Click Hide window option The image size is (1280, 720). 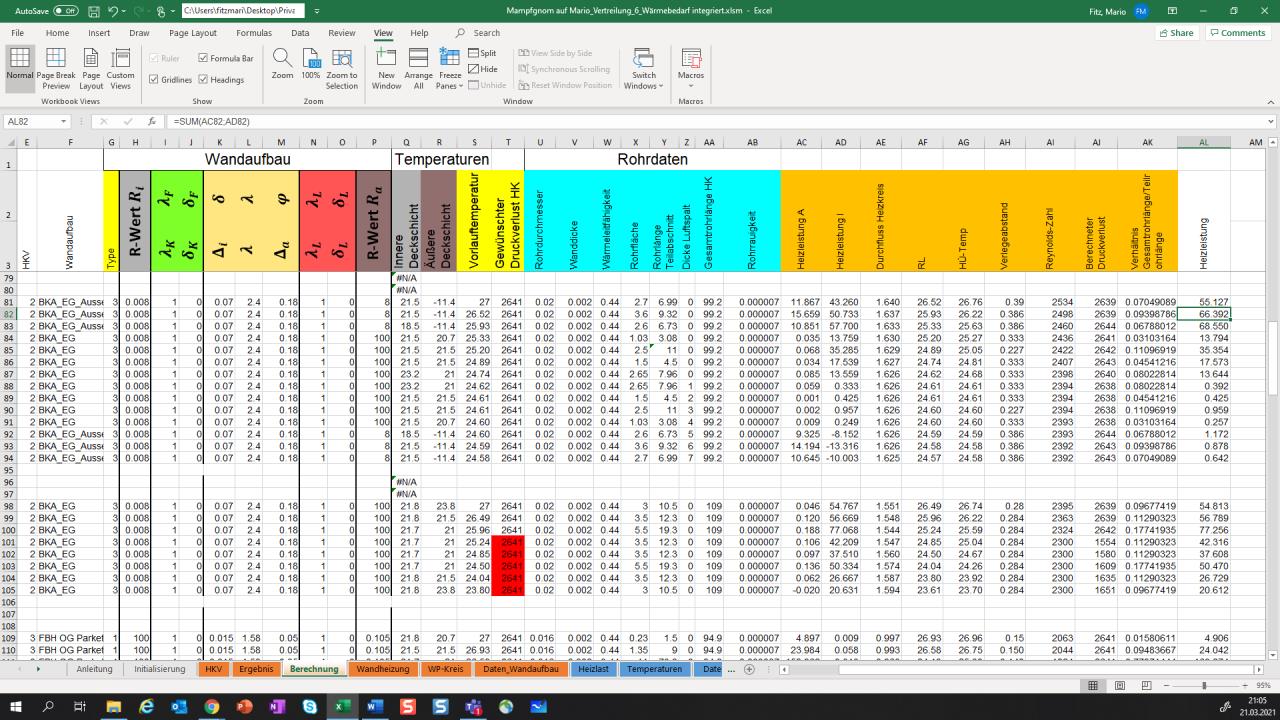pos(482,69)
